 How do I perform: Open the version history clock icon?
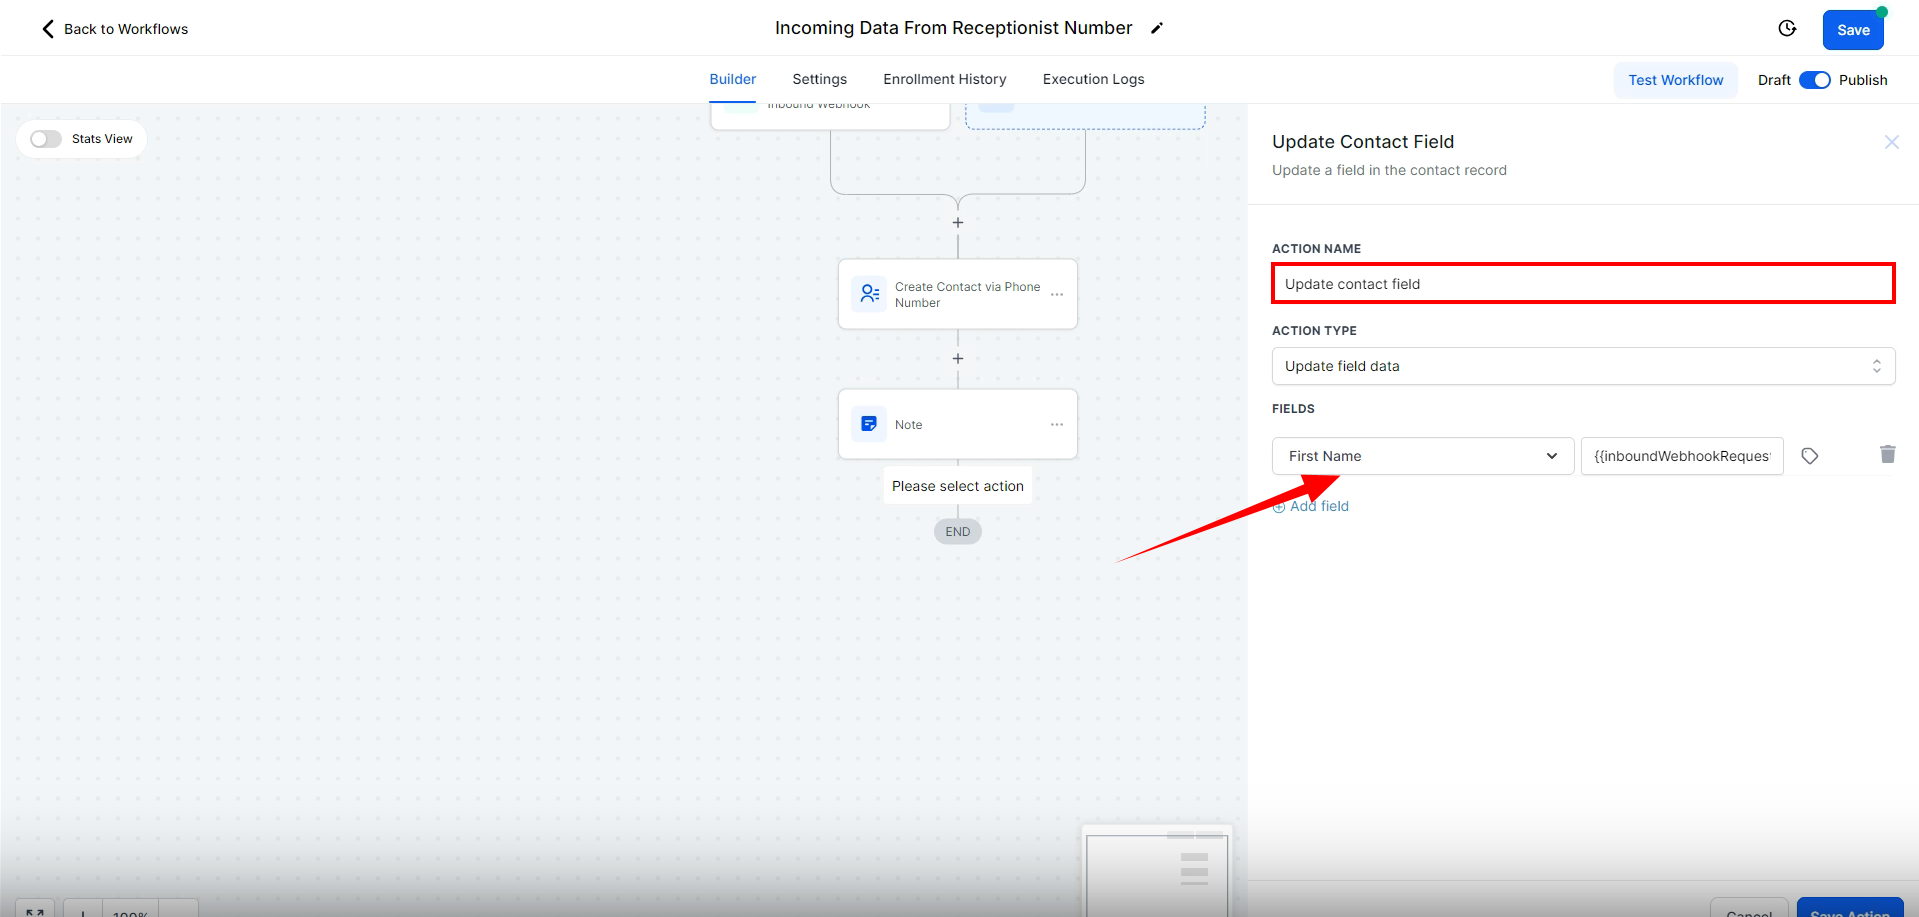(1787, 29)
